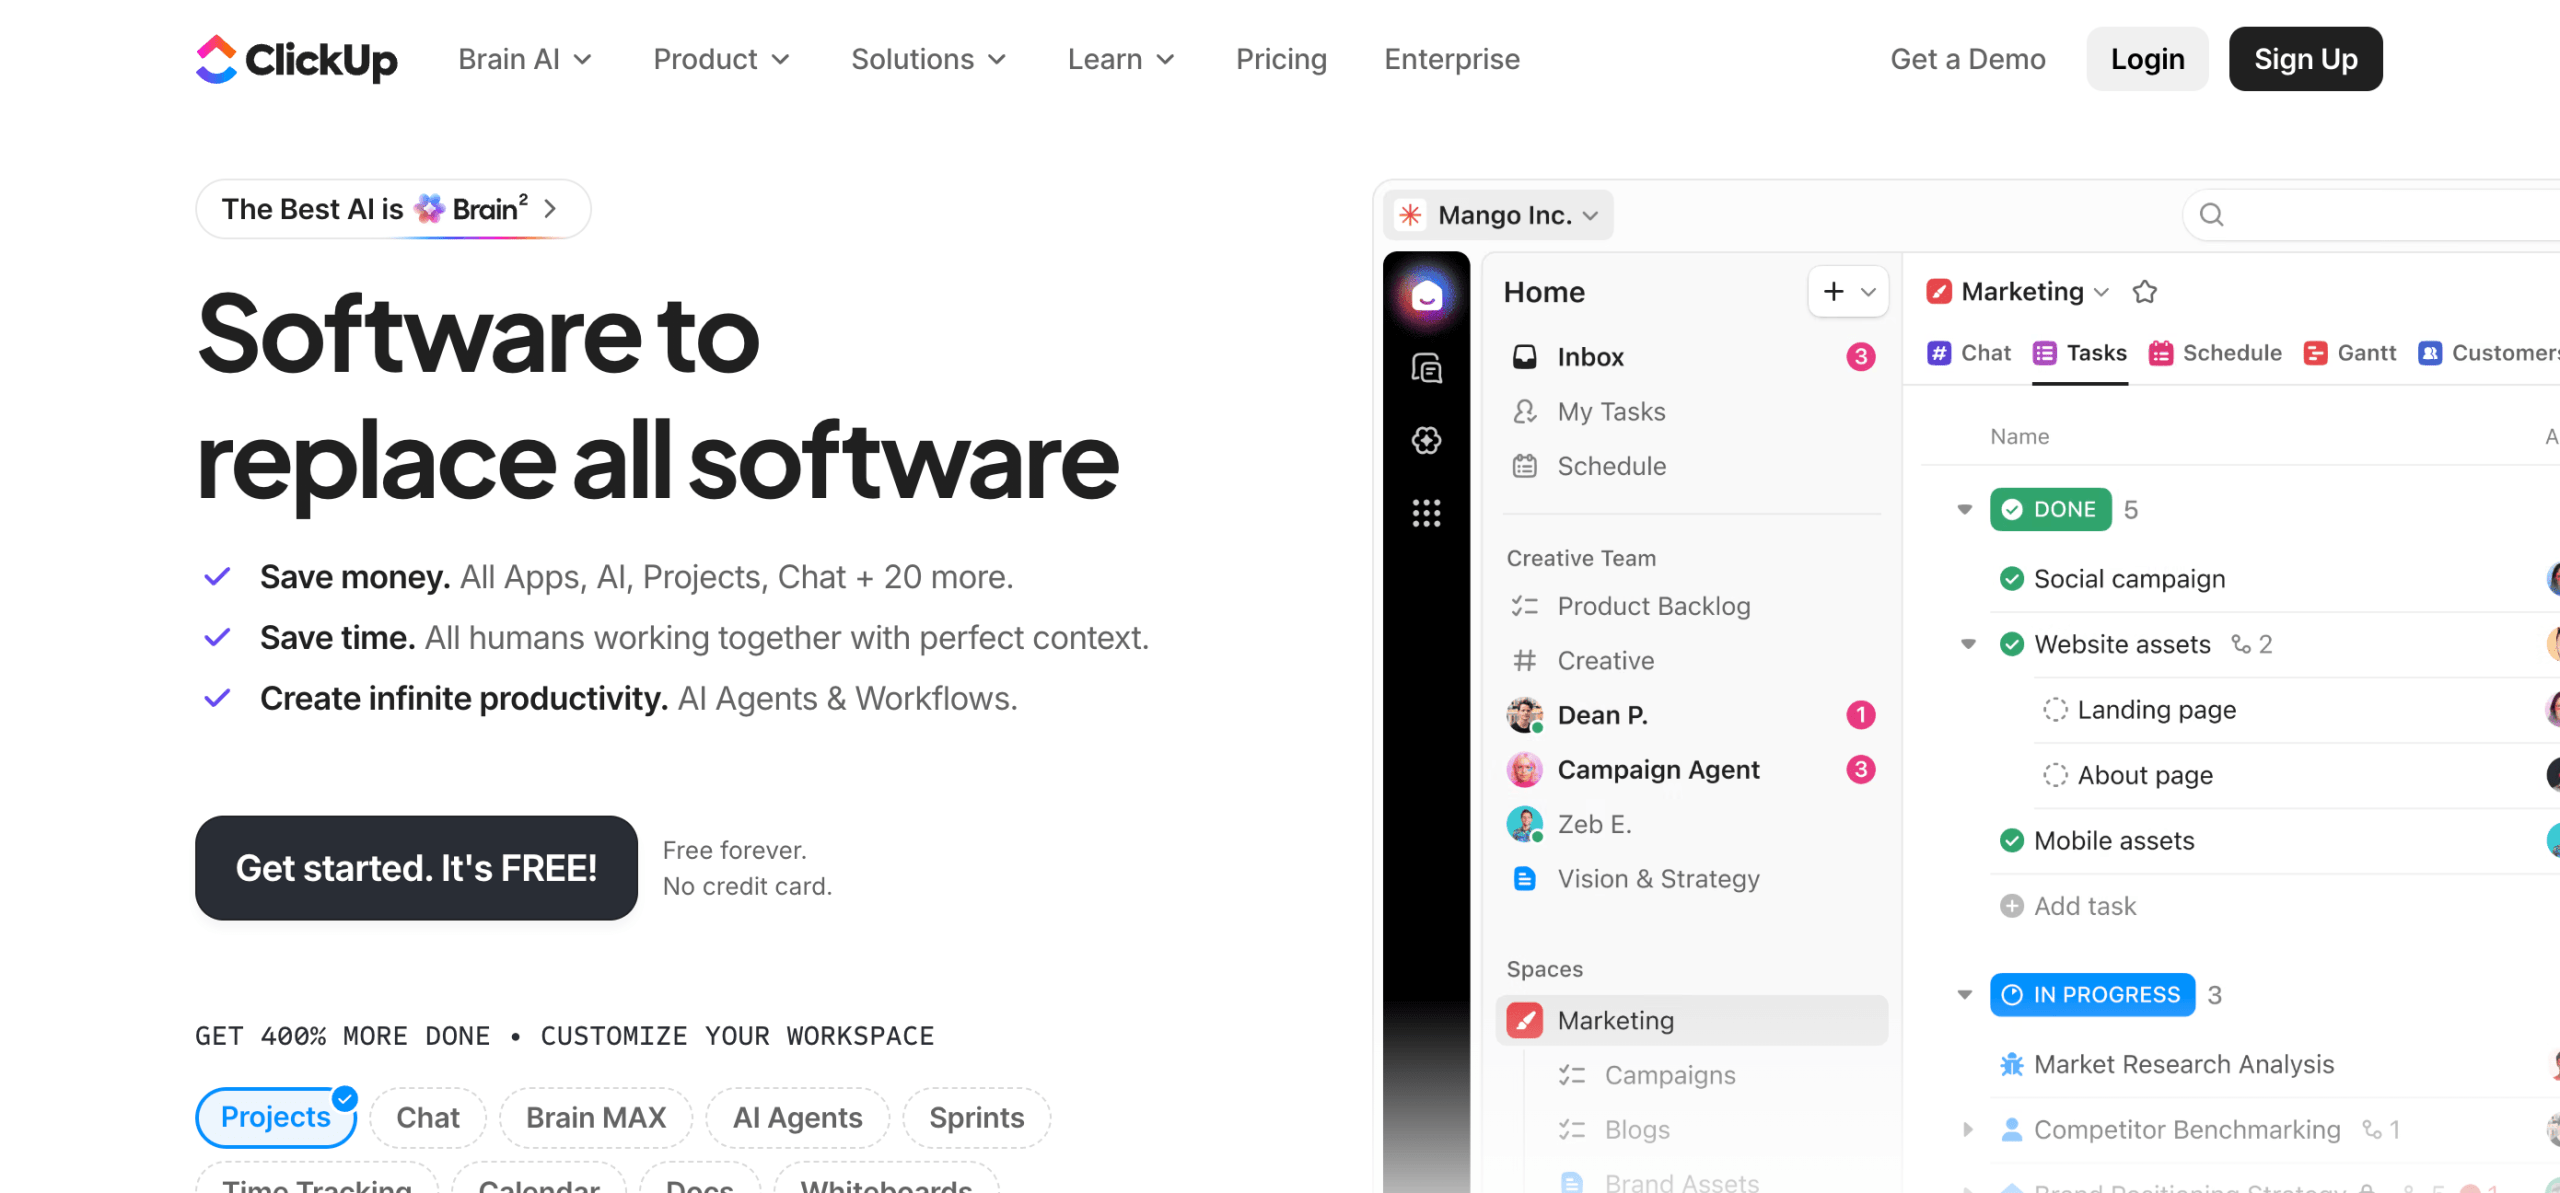Image resolution: width=2560 pixels, height=1193 pixels.
Task: Select the AI Agents feature chip
Action: click(x=797, y=1117)
